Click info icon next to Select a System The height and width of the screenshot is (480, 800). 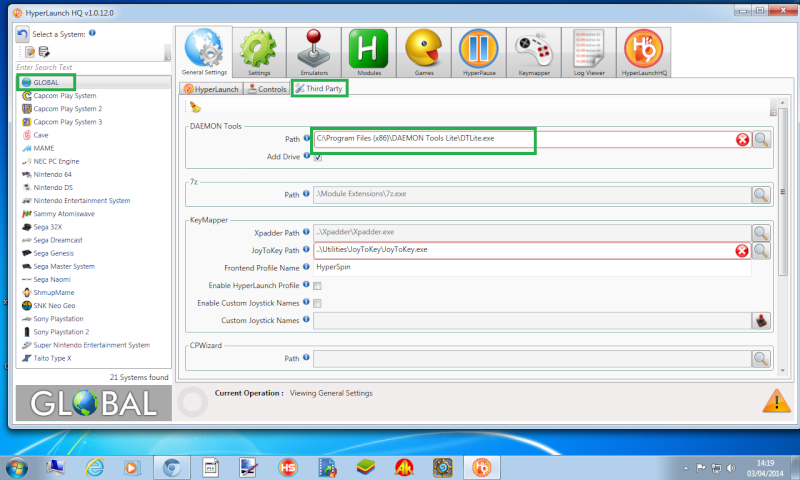coord(92,33)
